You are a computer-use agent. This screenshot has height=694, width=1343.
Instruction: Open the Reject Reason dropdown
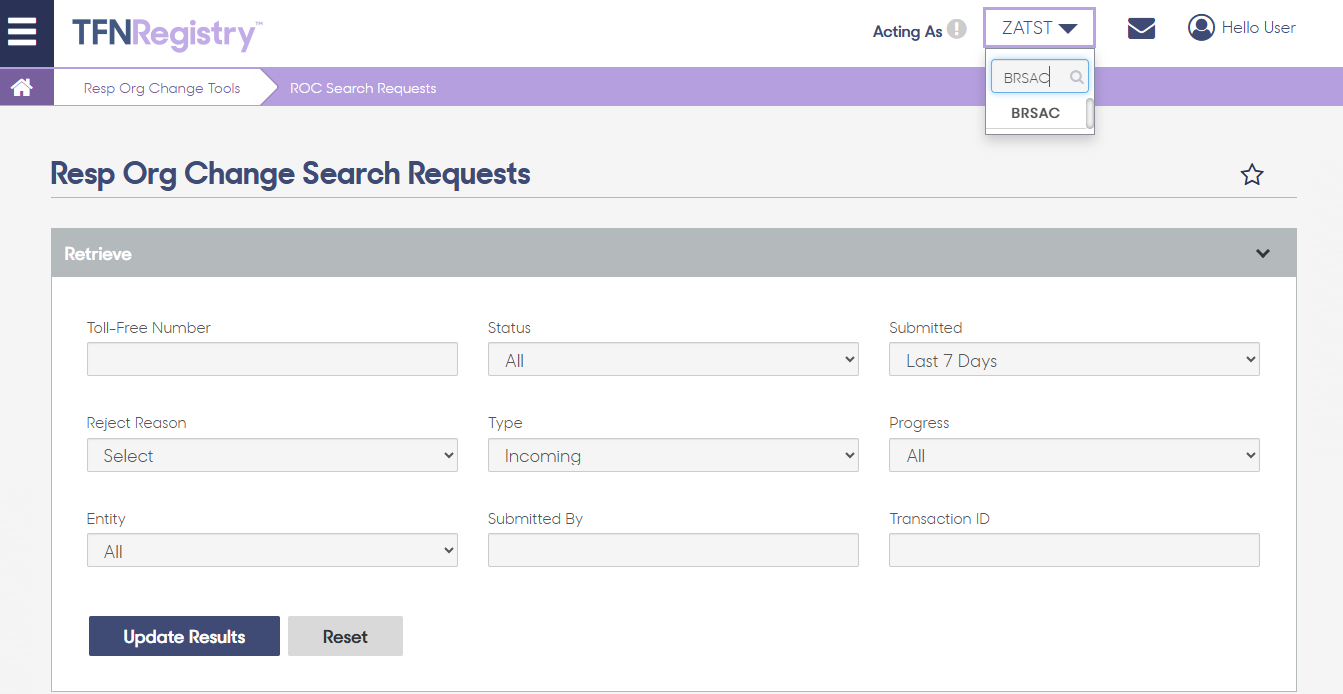click(272, 455)
